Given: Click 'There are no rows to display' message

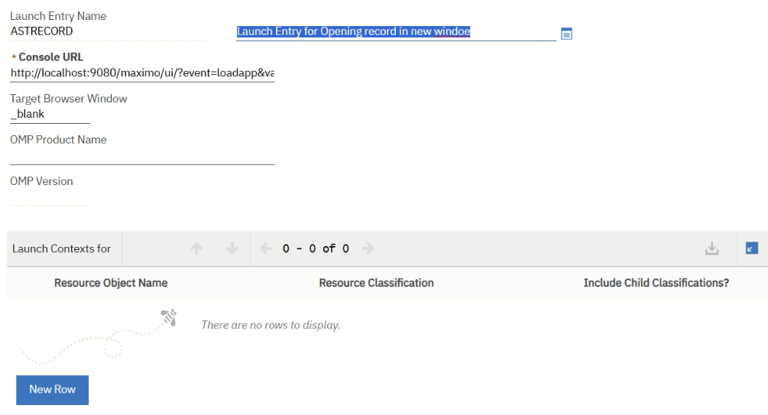Looking at the screenshot, I should pyautogui.click(x=270, y=325).
